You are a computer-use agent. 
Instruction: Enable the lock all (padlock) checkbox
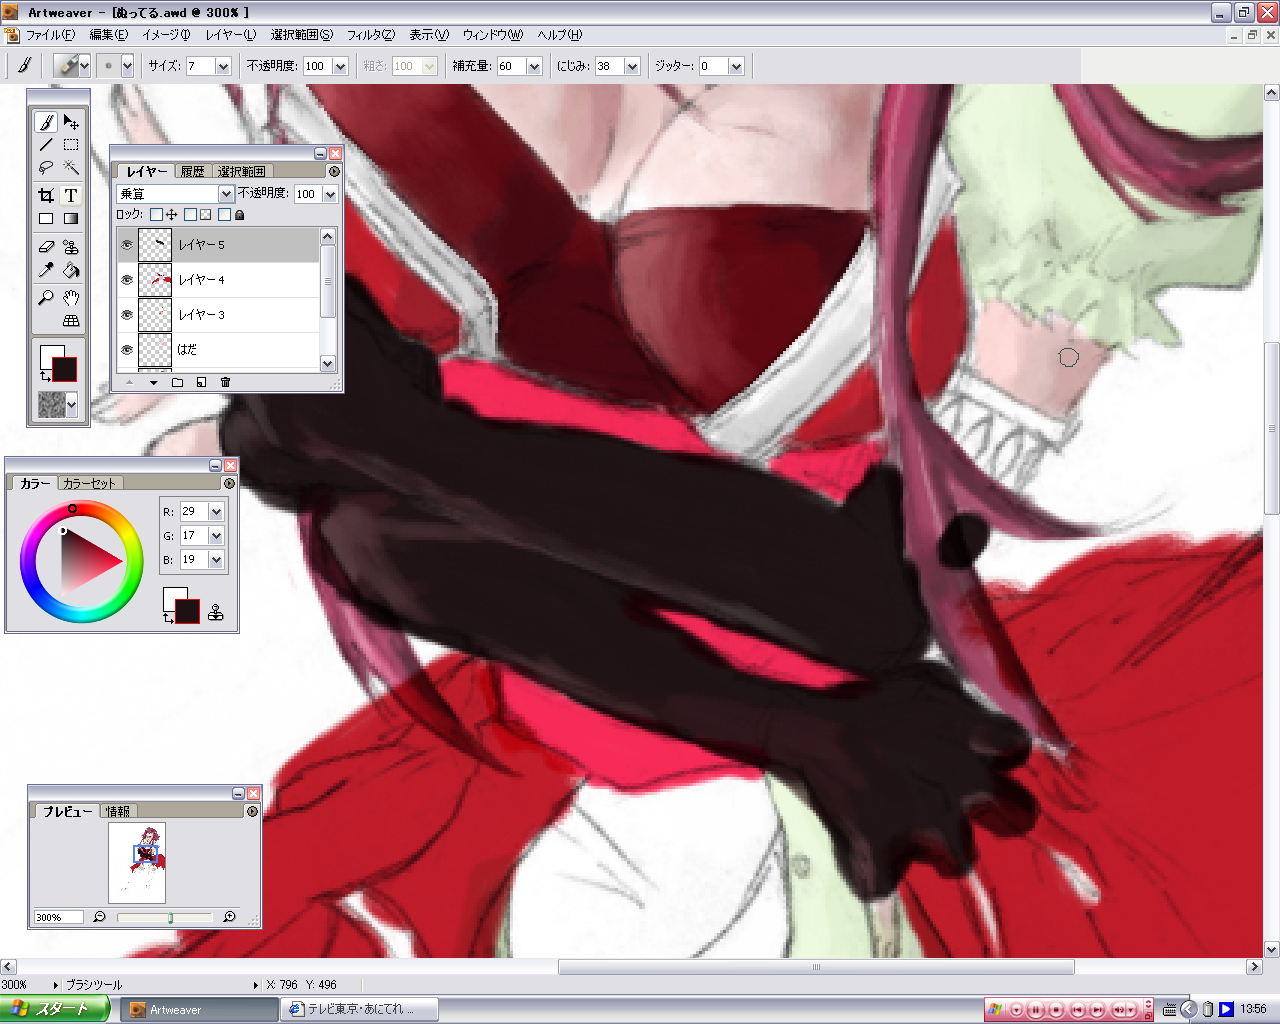pos(224,214)
